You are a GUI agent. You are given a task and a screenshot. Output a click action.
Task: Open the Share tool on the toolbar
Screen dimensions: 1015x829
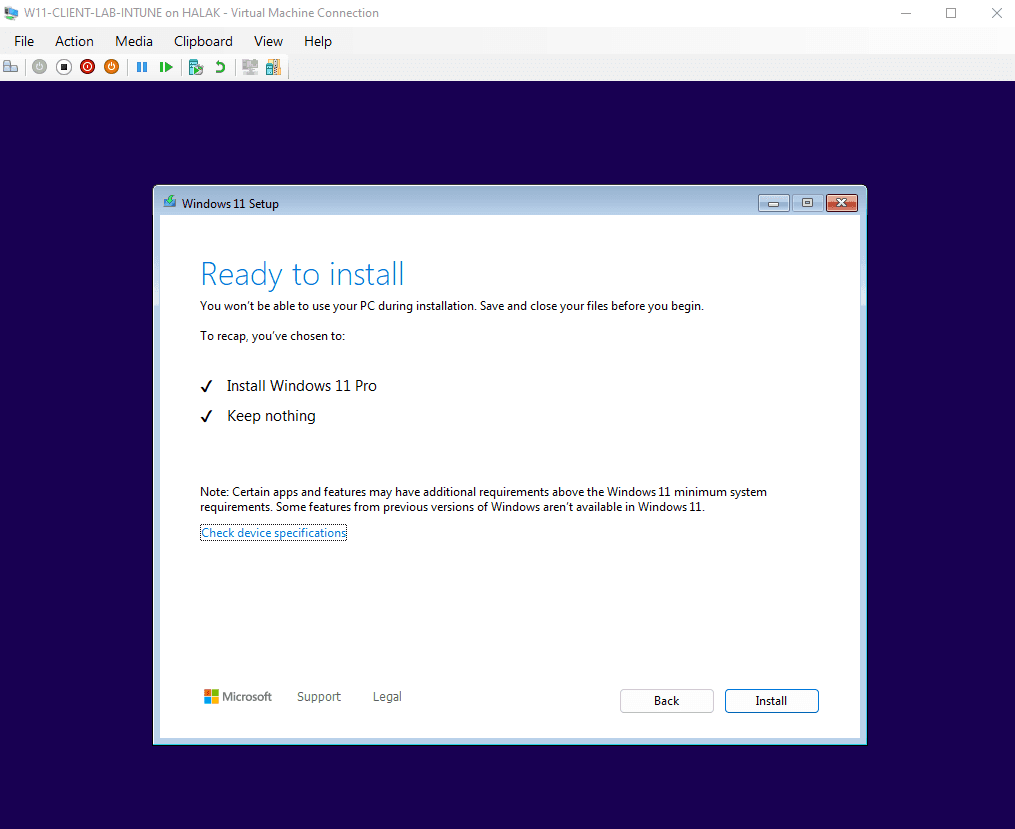(272, 66)
